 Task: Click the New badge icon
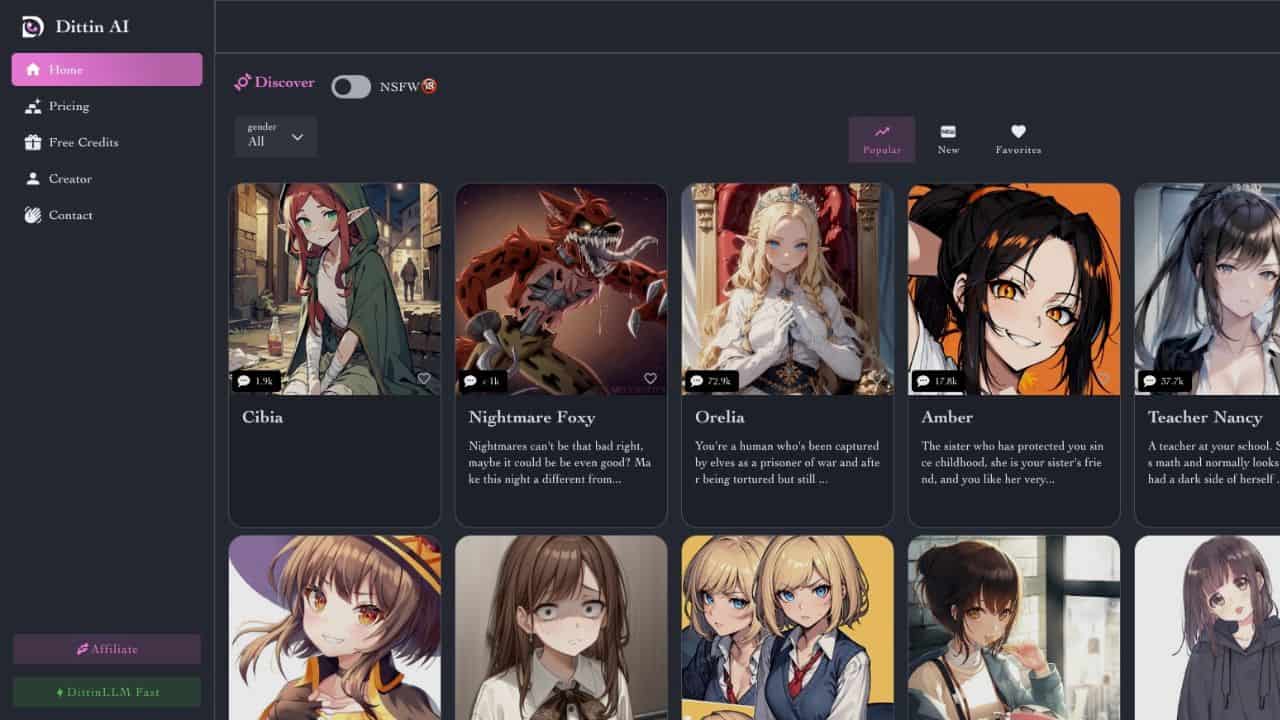(948, 131)
